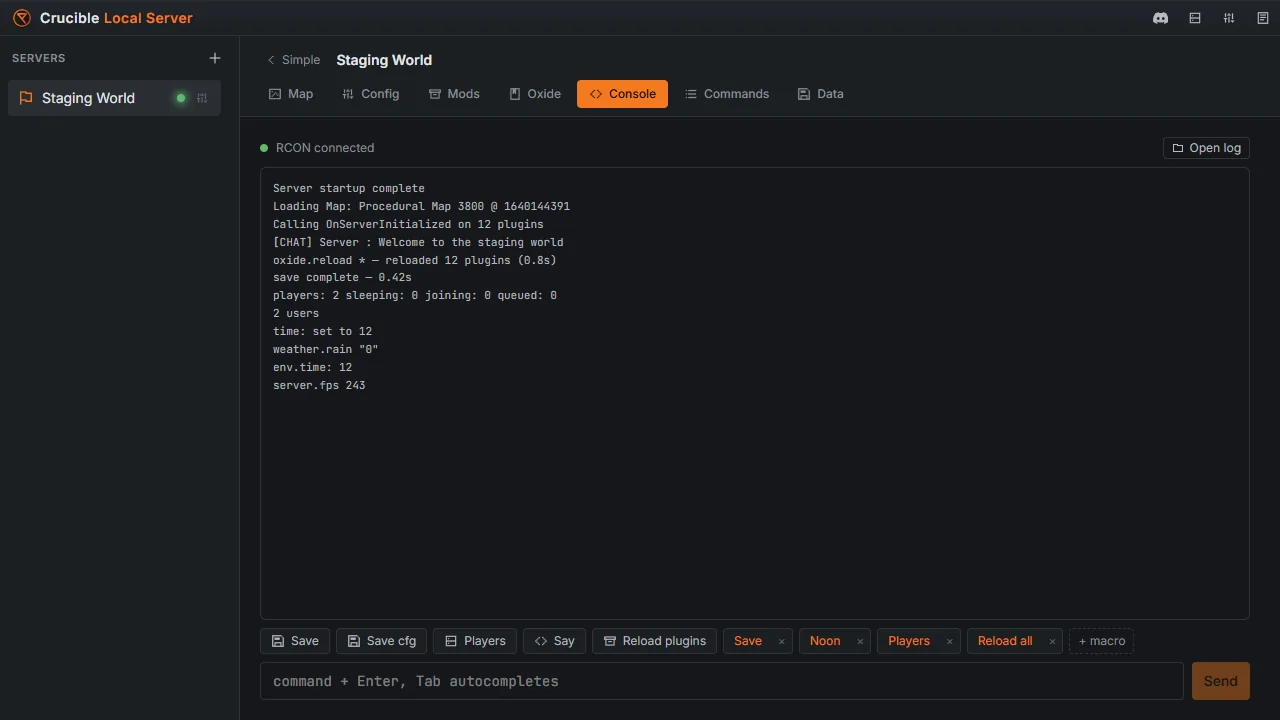Click the 'Server startup complete' log line
The width and height of the screenshot is (1280, 720).
pyautogui.click(x=349, y=188)
